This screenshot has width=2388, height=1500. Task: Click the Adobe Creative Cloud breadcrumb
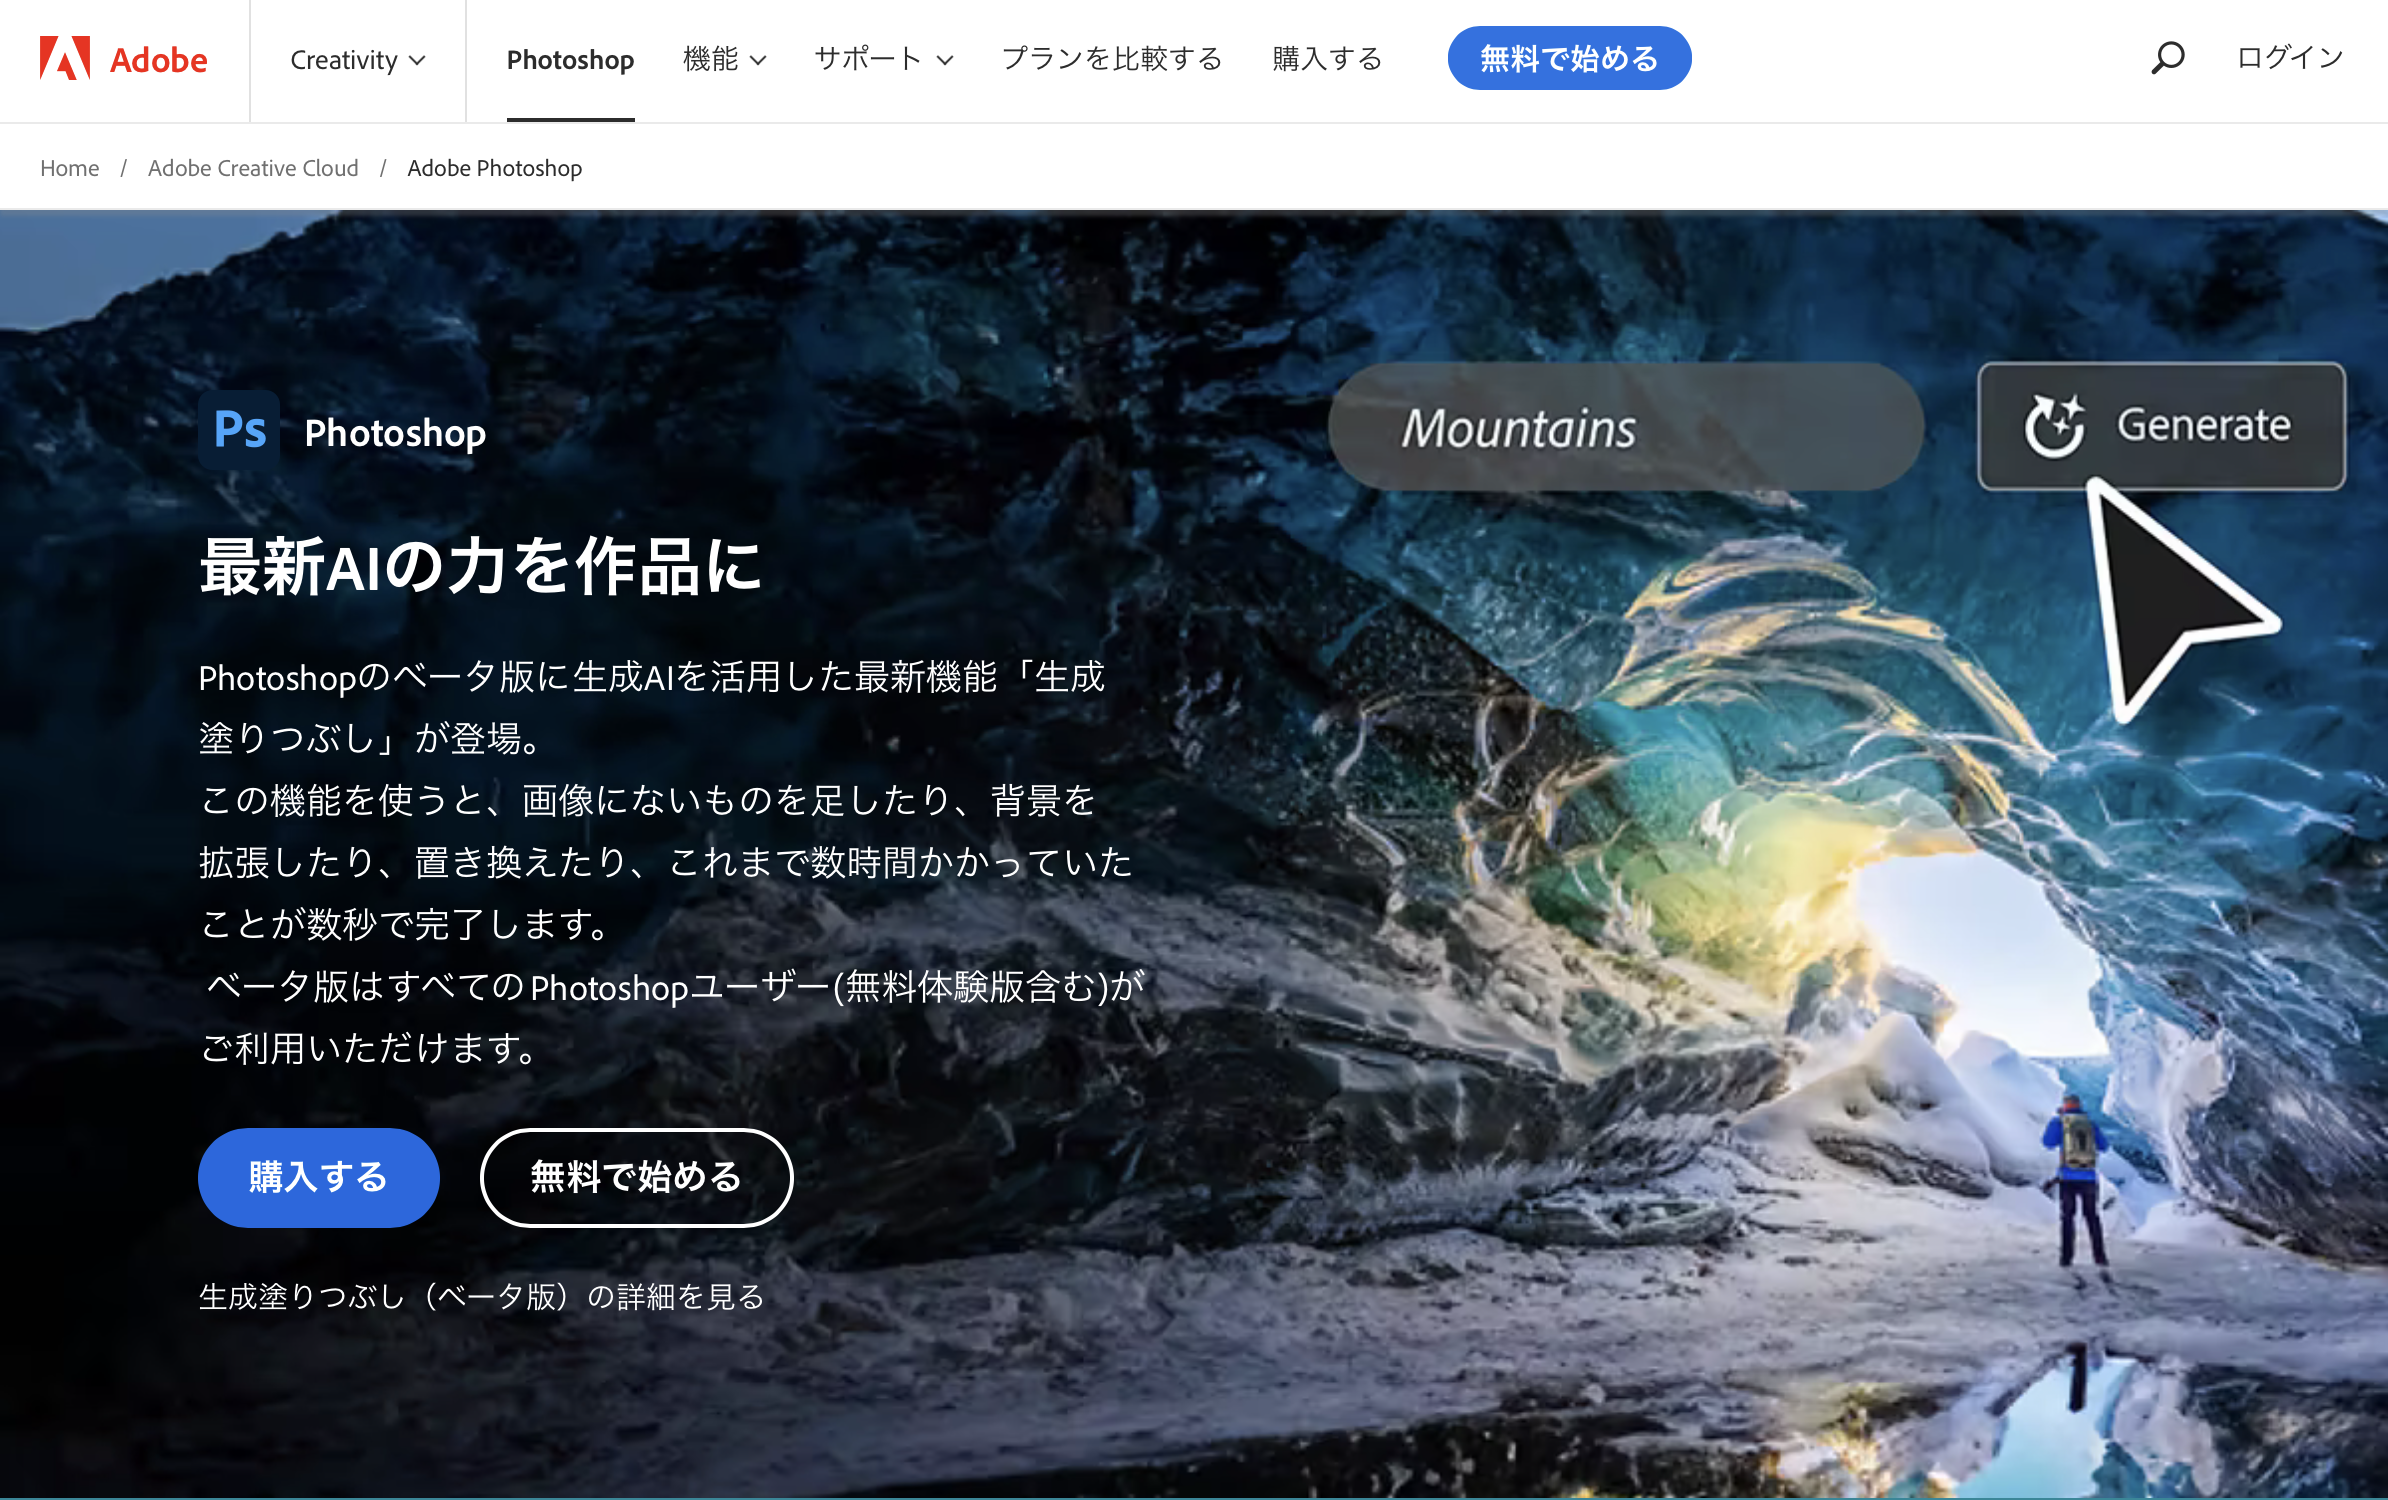click(x=252, y=168)
